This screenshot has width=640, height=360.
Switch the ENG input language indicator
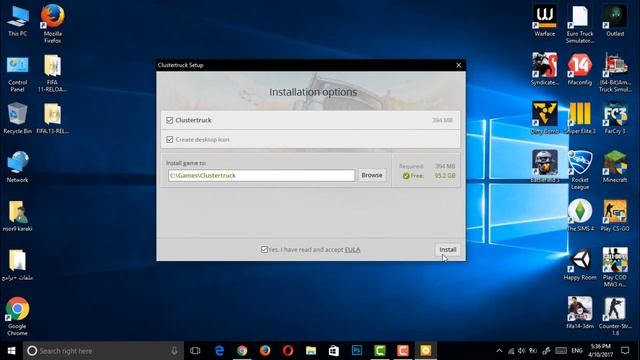click(577, 351)
